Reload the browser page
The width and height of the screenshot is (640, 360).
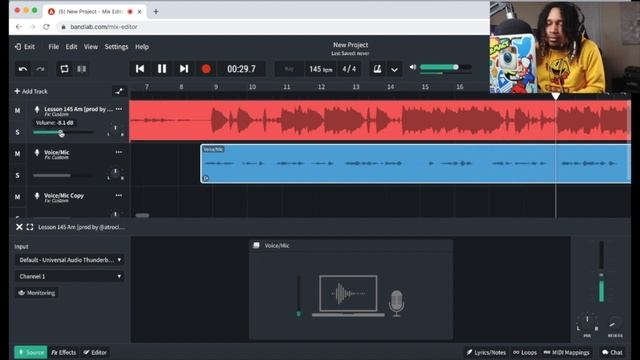tap(46, 27)
